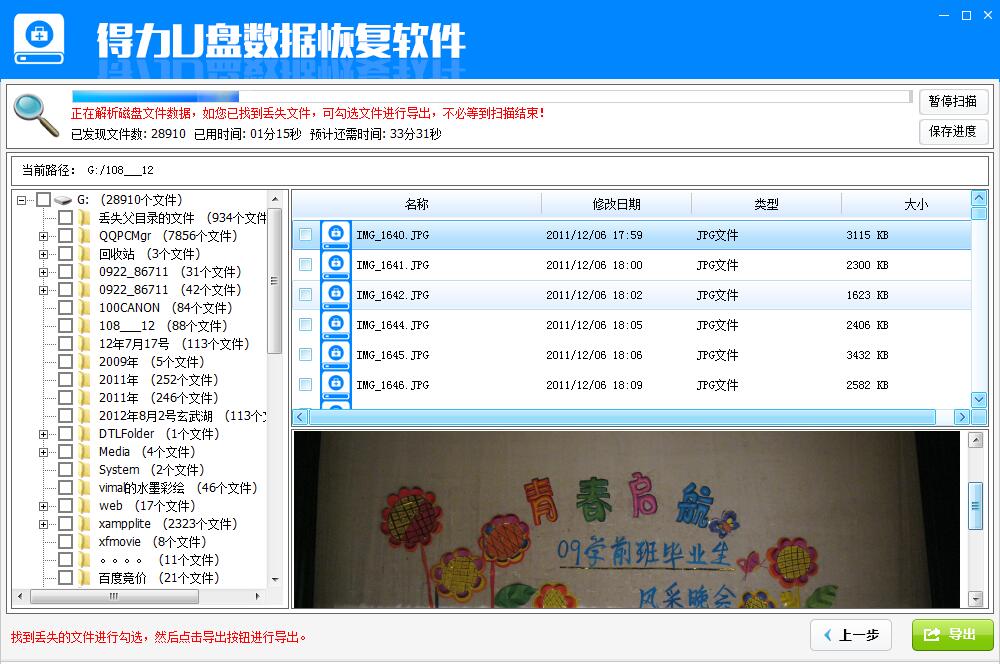Enable the checkbox for IMG_1642.JPG

point(305,292)
